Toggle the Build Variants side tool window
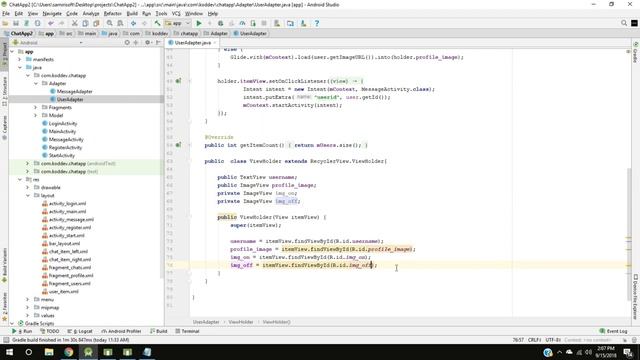640x360 pixels. click(x=4, y=265)
